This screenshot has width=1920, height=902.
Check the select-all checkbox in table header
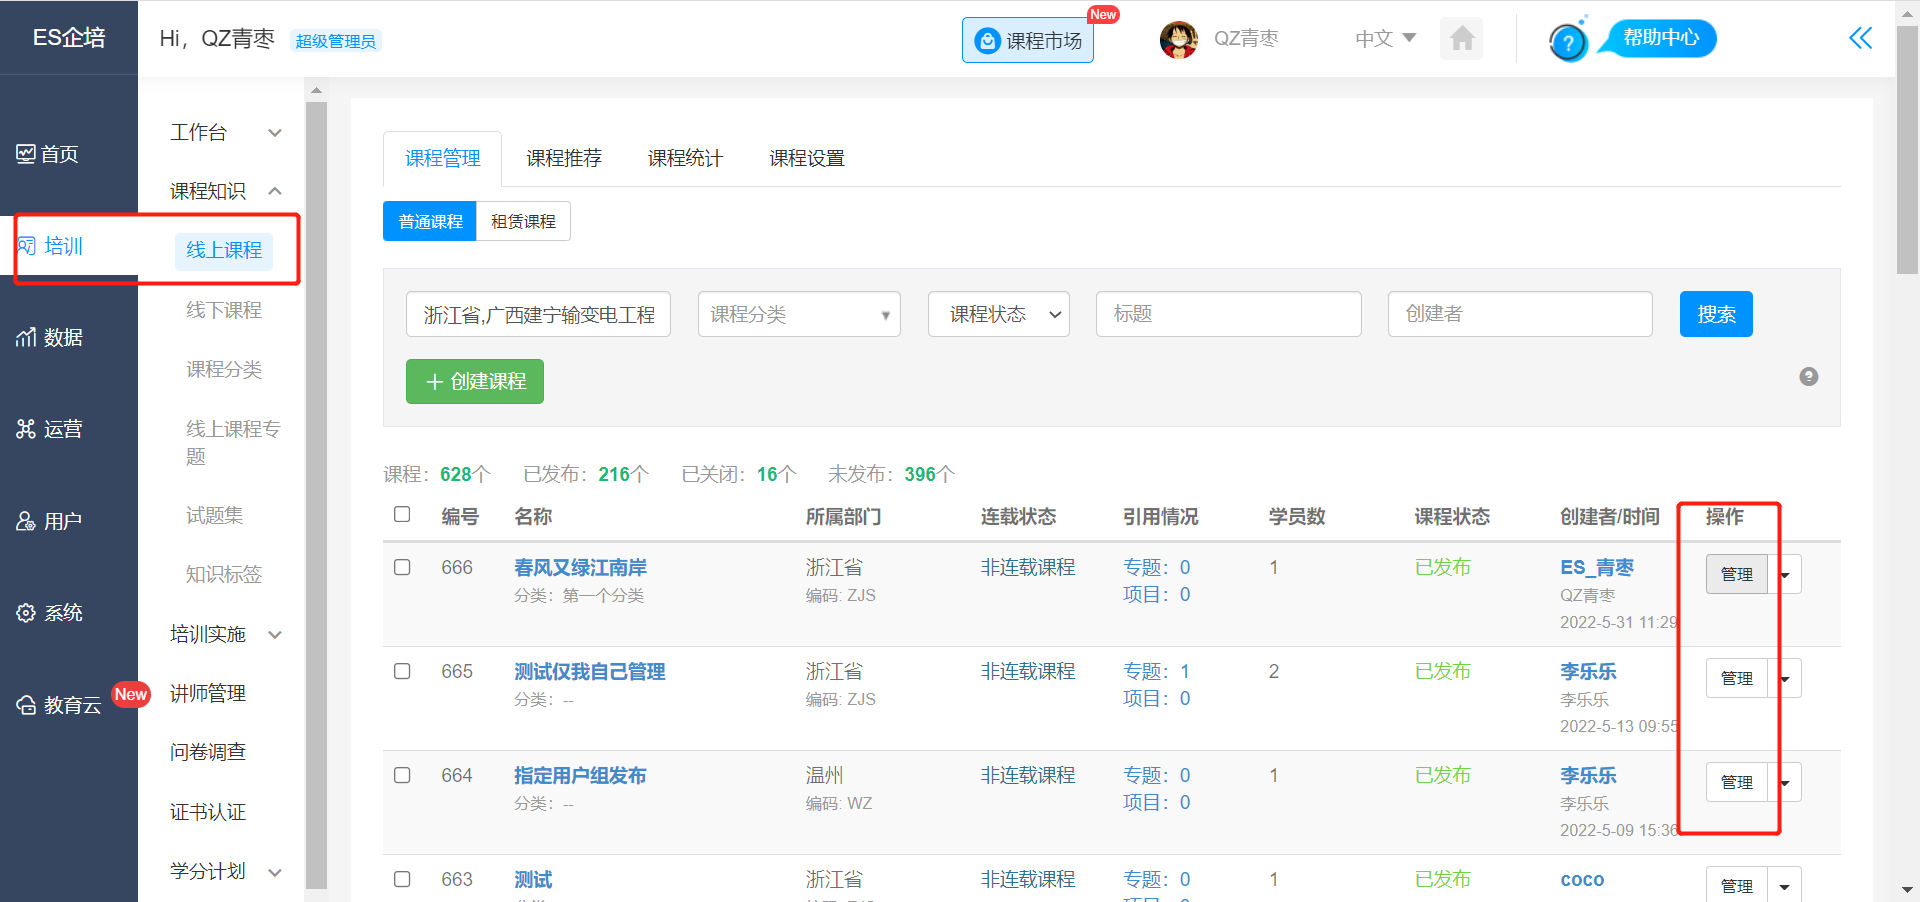402,515
